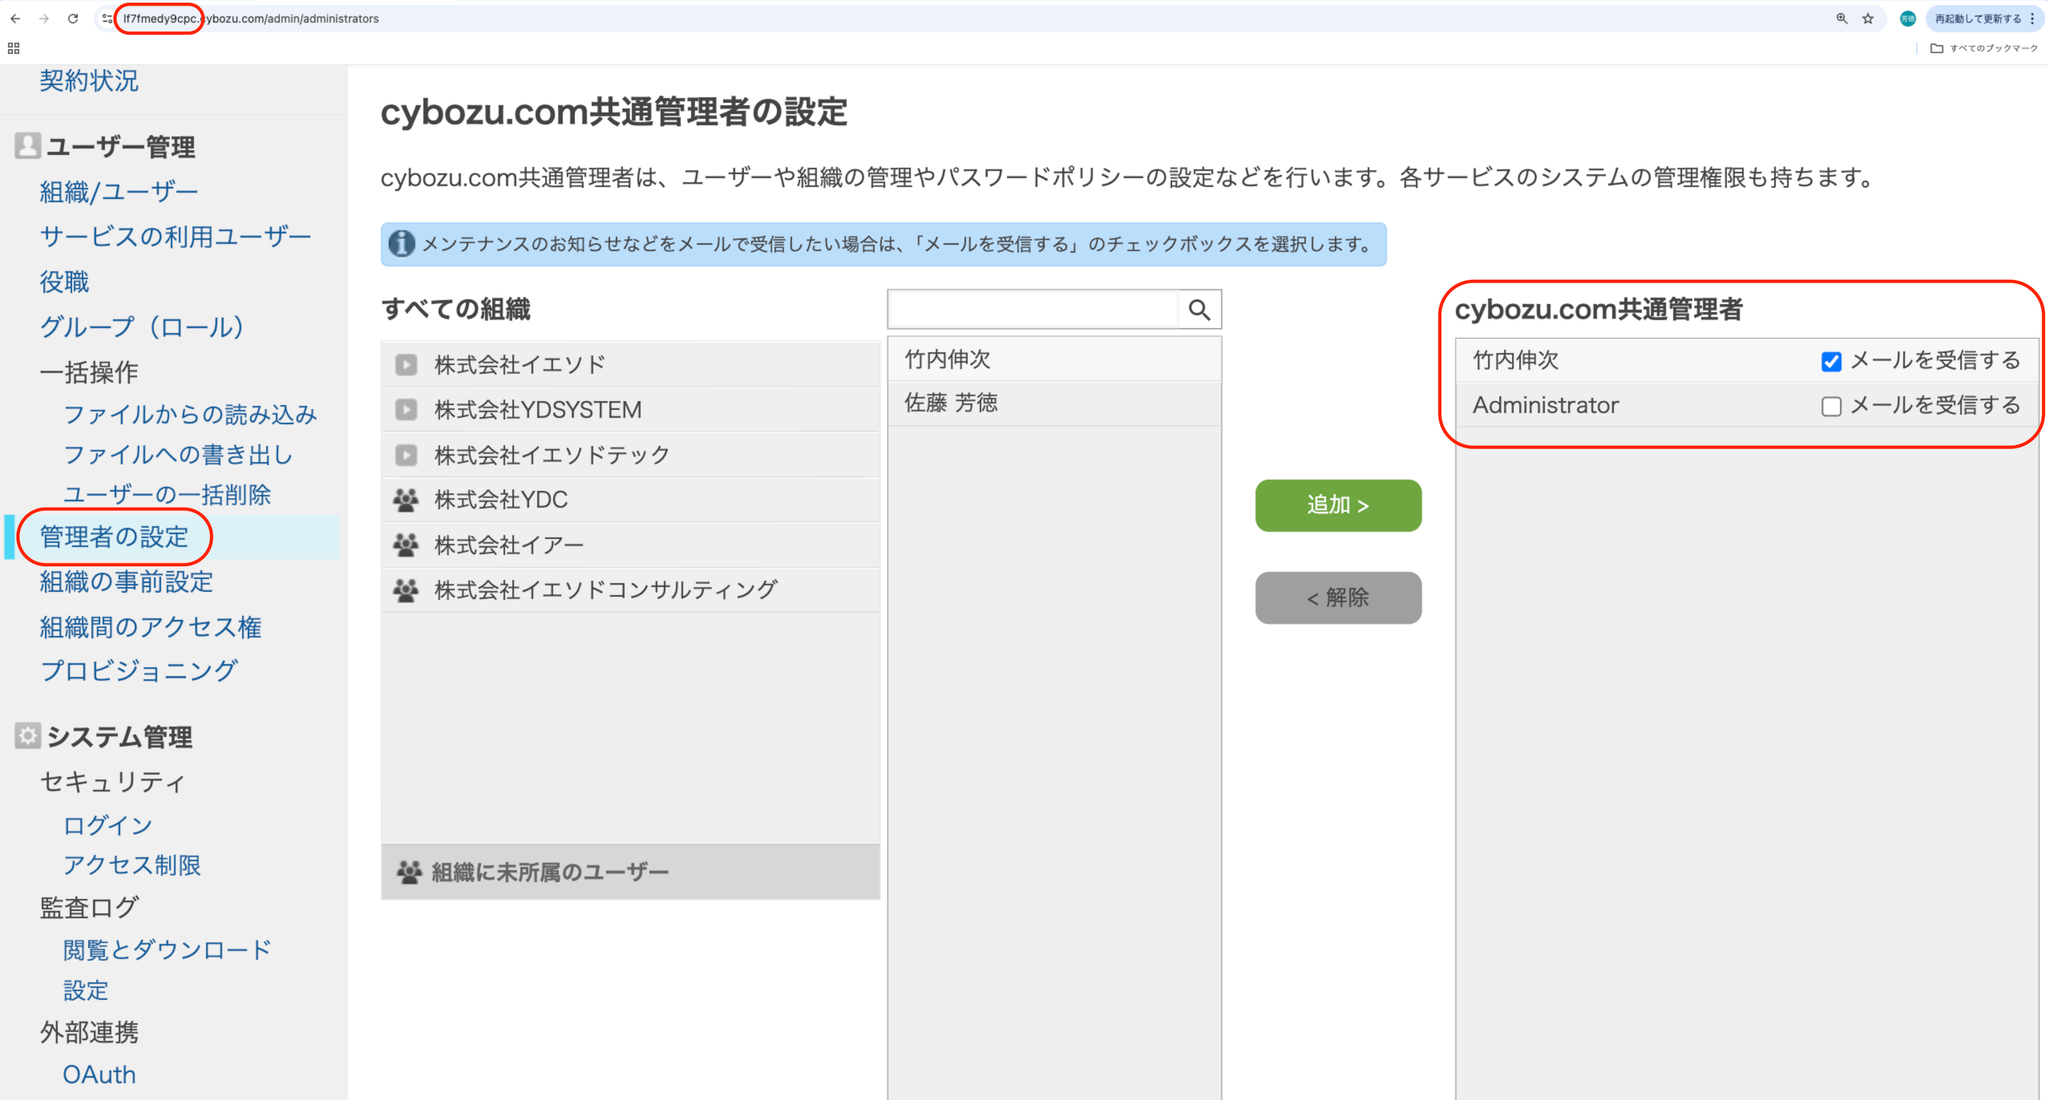The image size is (2048, 1100).
Task: Open 契約状況 in the sidebar
Action: point(89,81)
